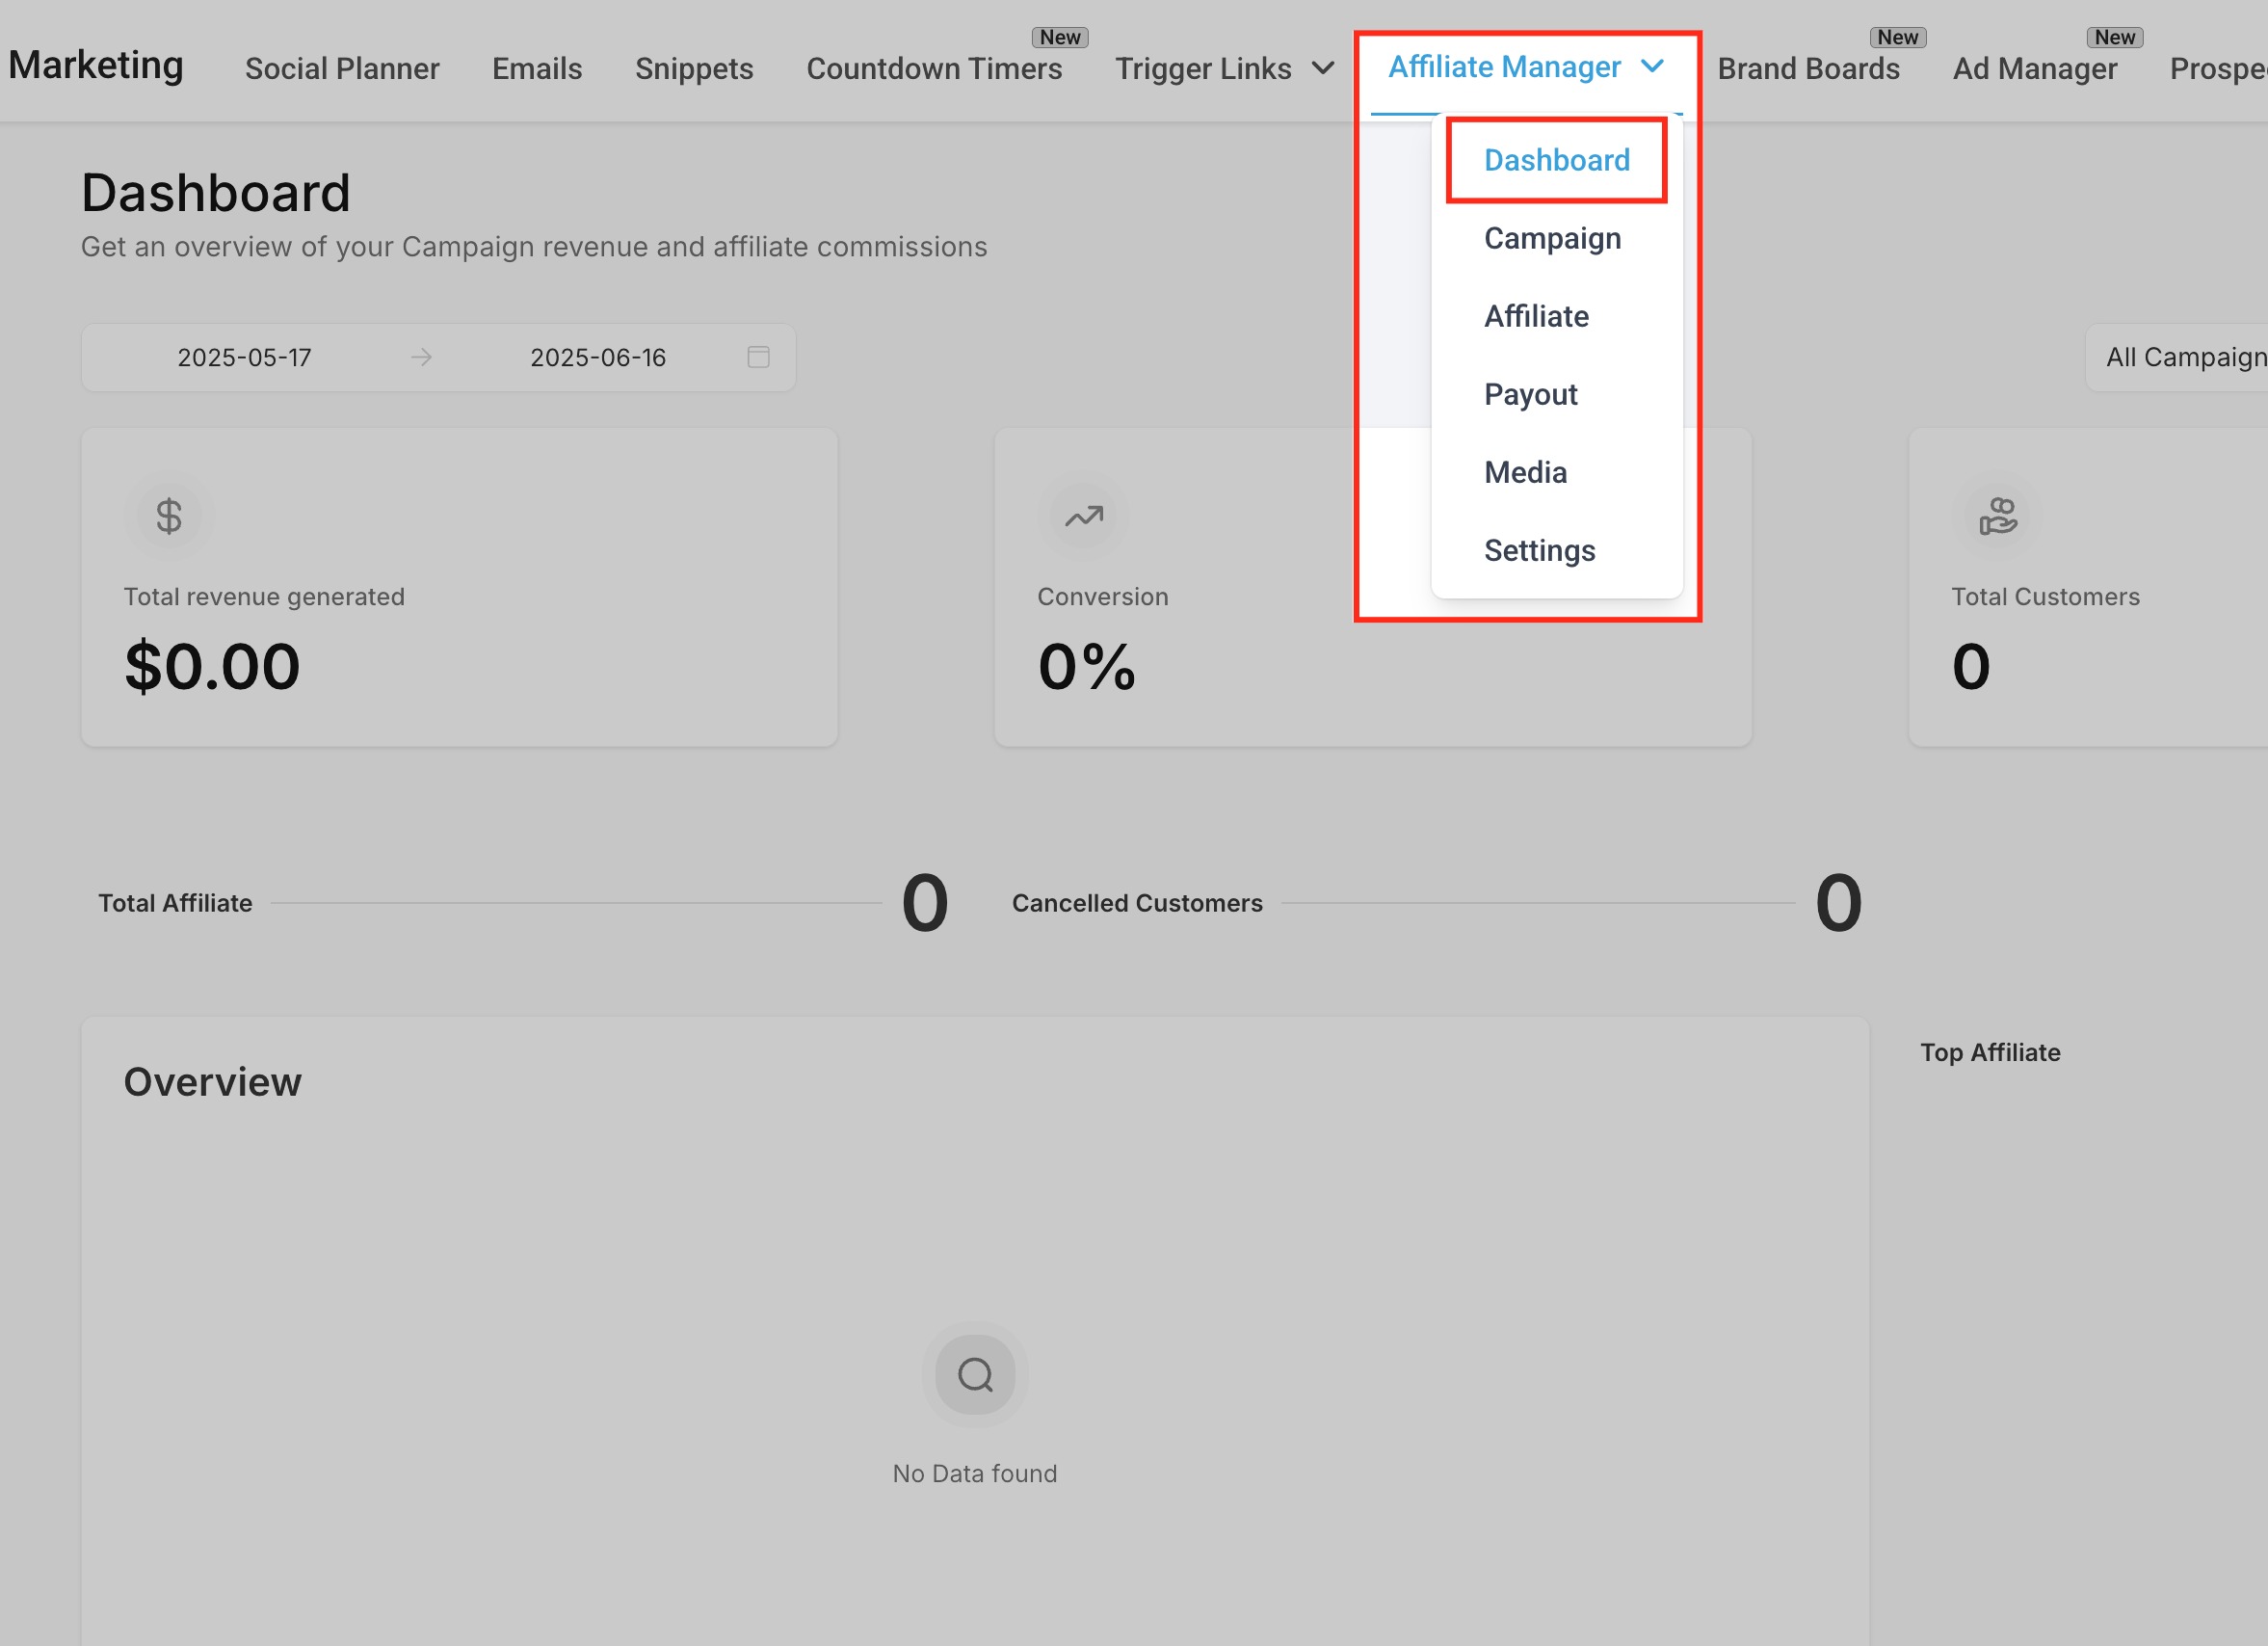2268x1646 pixels.
Task: Select Dashboard in the Affiliate Manager menu
Action: (1556, 160)
